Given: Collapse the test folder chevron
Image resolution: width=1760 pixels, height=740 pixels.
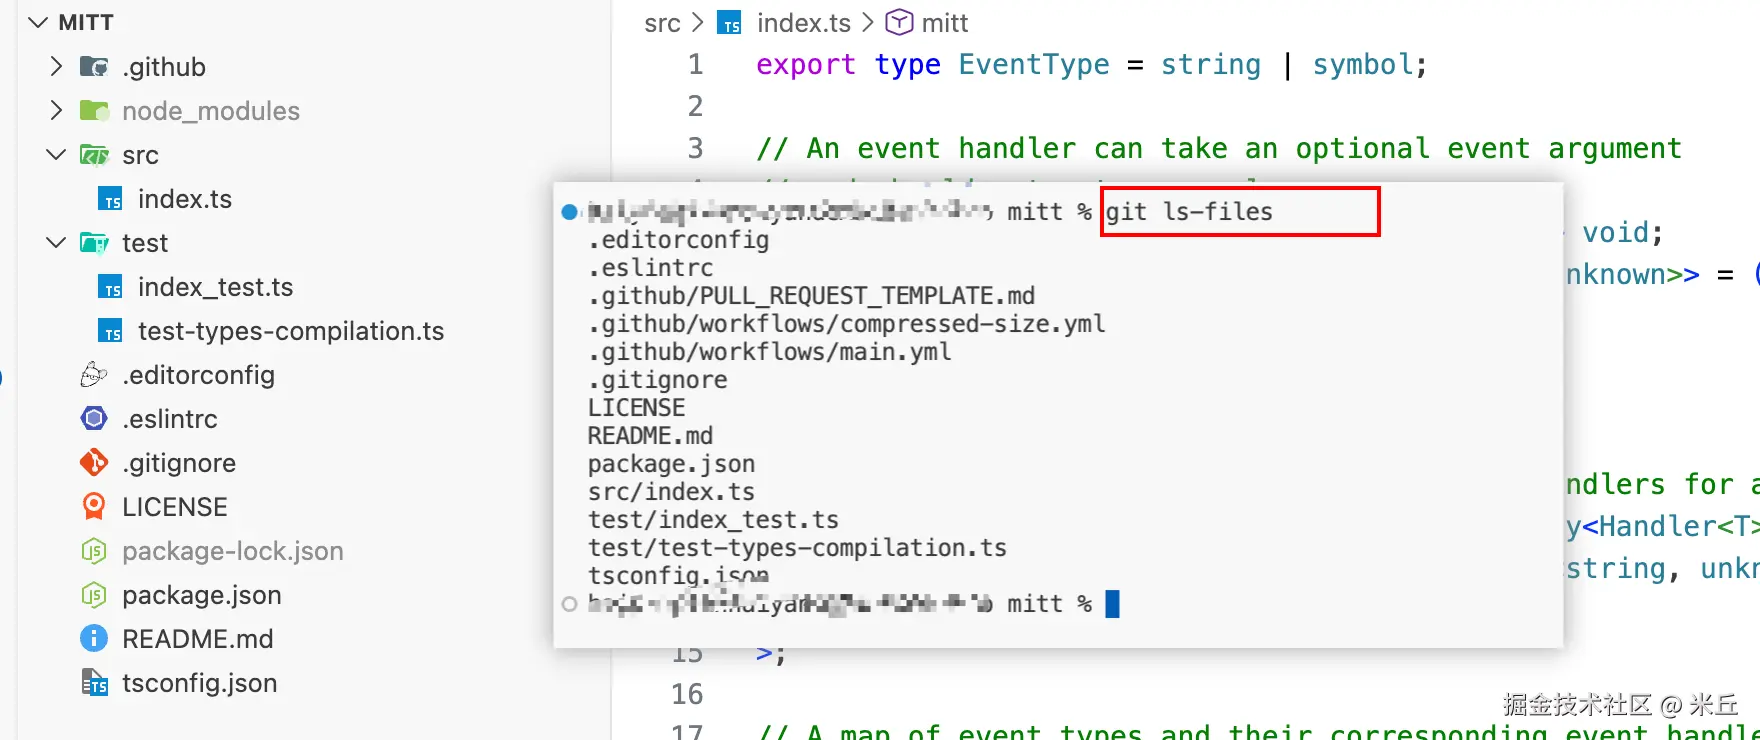Looking at the screenshot, I should click(x=56, y=242).
